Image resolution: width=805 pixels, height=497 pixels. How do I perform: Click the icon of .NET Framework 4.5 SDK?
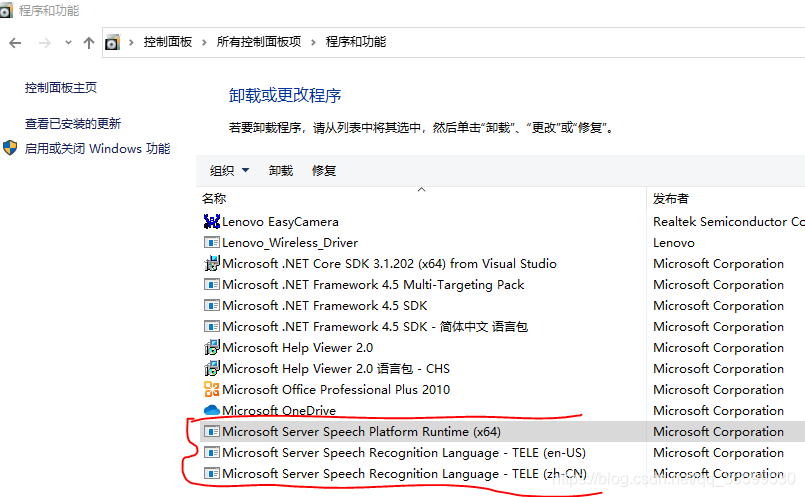coord(212,305)
